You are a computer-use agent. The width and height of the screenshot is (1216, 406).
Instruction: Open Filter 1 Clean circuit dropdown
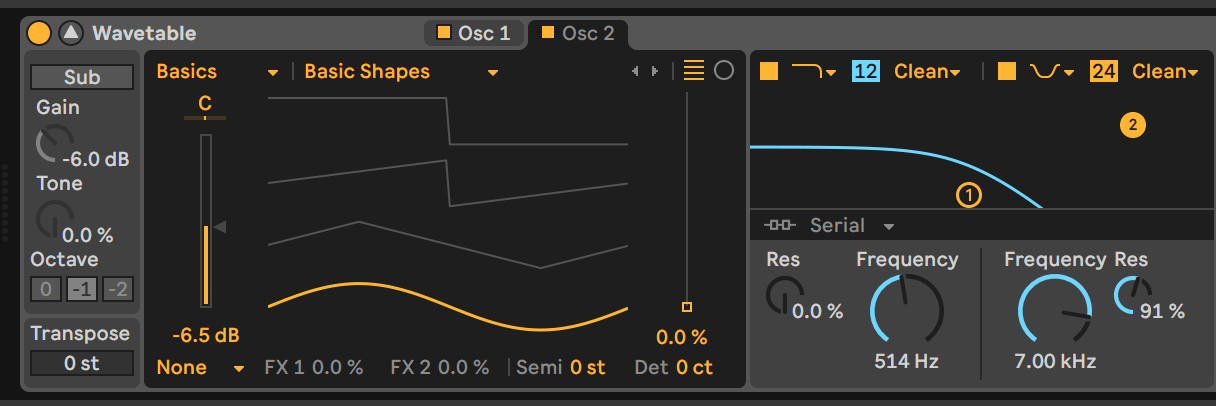click(x=927, y=72)
